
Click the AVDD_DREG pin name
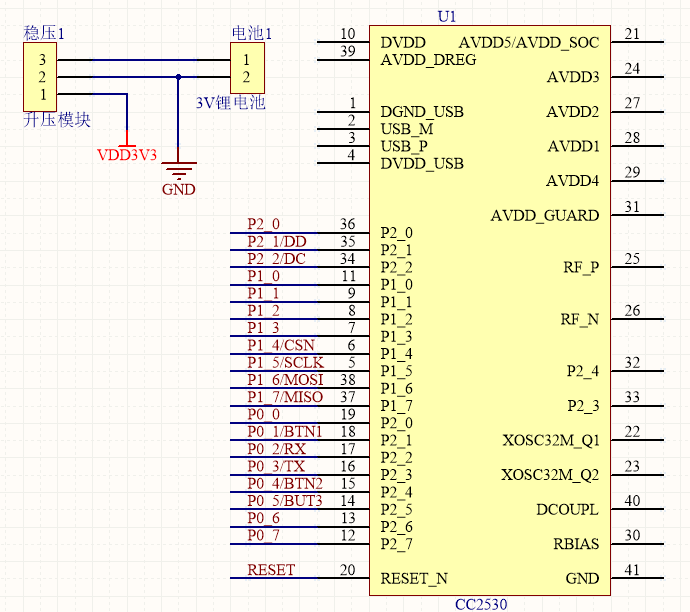tap(428, 60)
